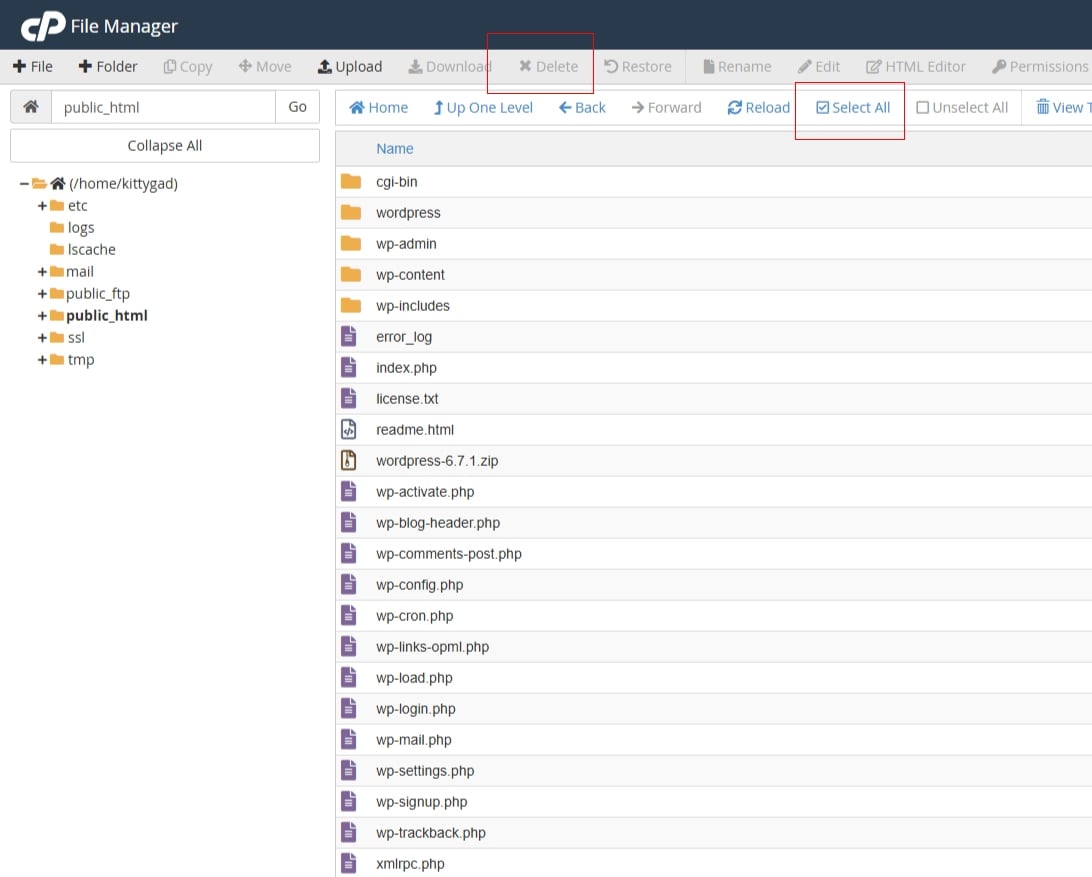The height and width of the screenshot is (877, 1092).
Task: Click the license.txt file icon
Action: click(349, 398)
